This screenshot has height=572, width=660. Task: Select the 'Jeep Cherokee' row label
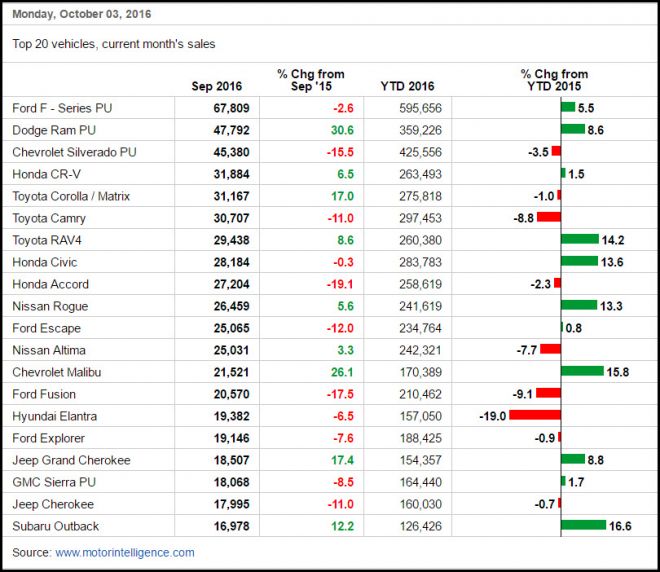tap(53, 504)
